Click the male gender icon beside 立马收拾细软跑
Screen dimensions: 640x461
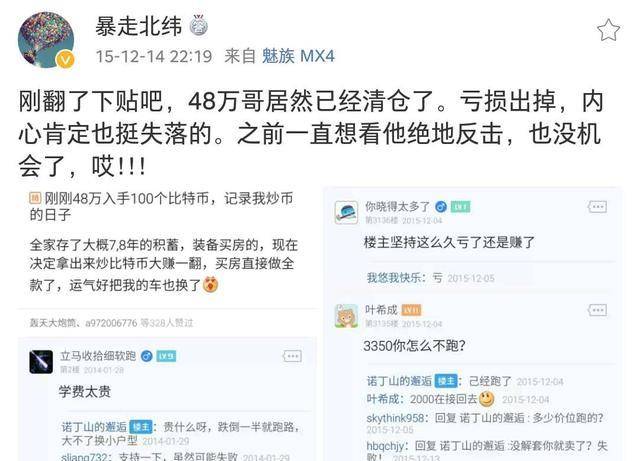[x=147, y=356]
